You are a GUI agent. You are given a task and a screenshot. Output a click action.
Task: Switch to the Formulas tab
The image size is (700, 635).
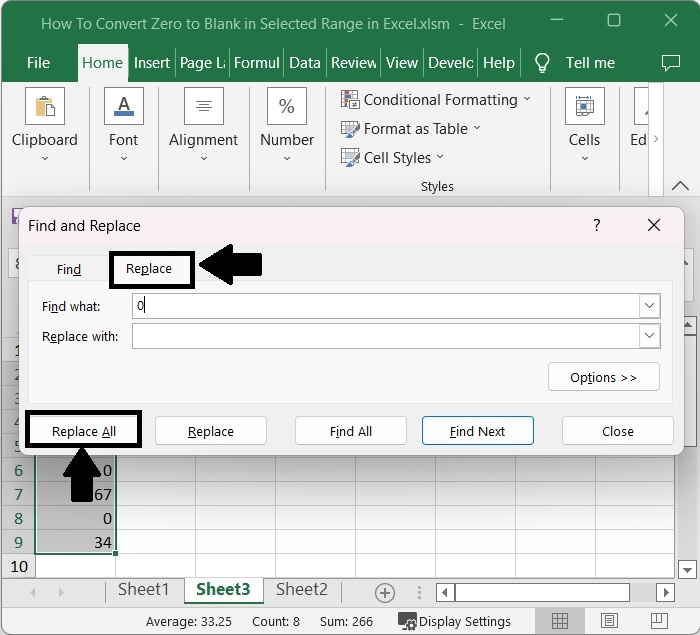tap(257, 63)
